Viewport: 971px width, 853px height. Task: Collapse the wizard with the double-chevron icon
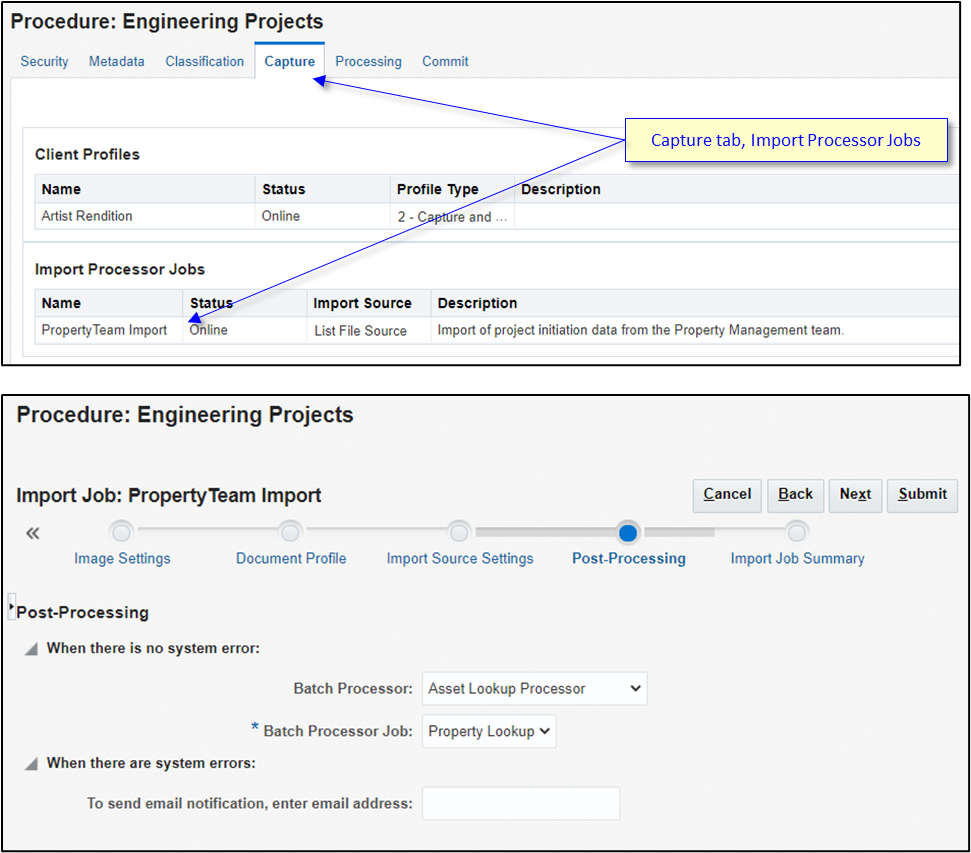(32, 534)
